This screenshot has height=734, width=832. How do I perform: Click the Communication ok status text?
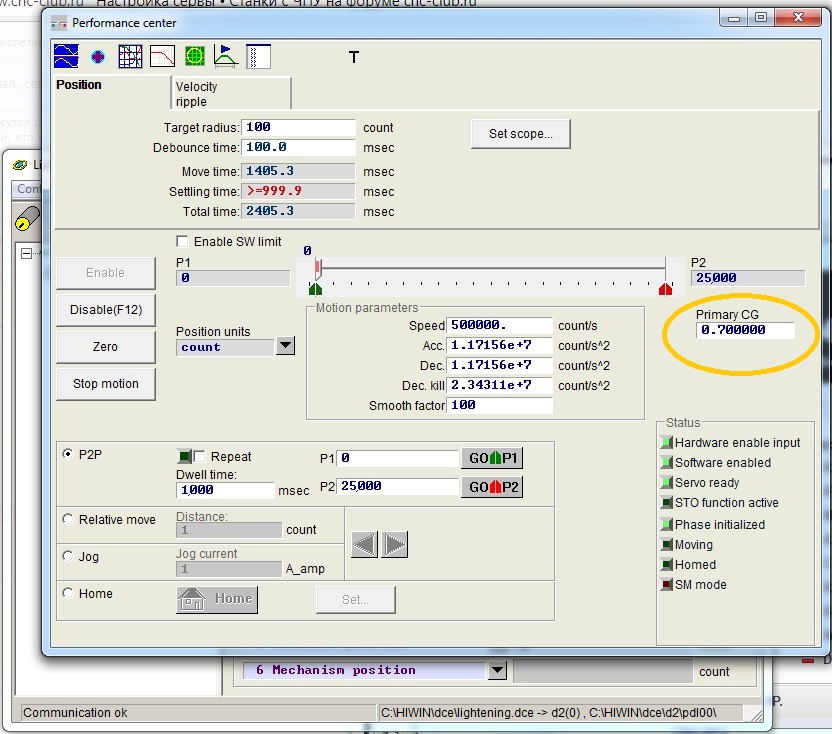(75, 713)
